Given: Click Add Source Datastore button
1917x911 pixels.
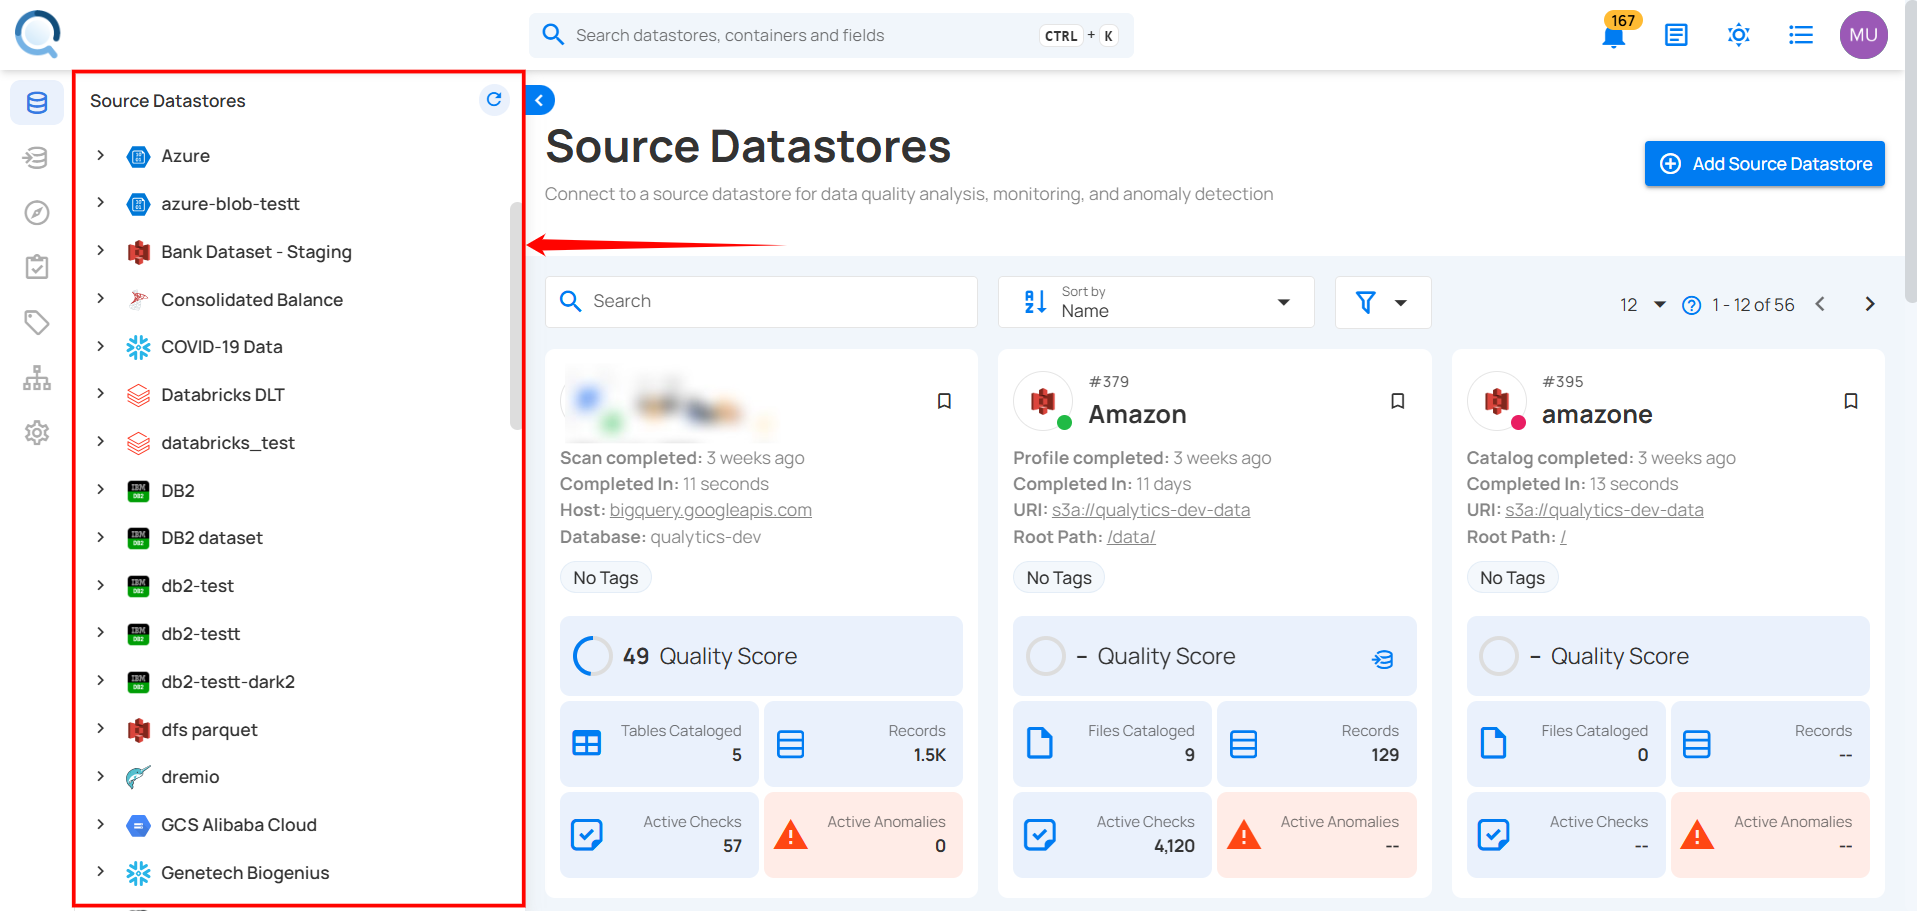Looking at the screenshot, I should pyautogui.click(x=1764, y=164).
